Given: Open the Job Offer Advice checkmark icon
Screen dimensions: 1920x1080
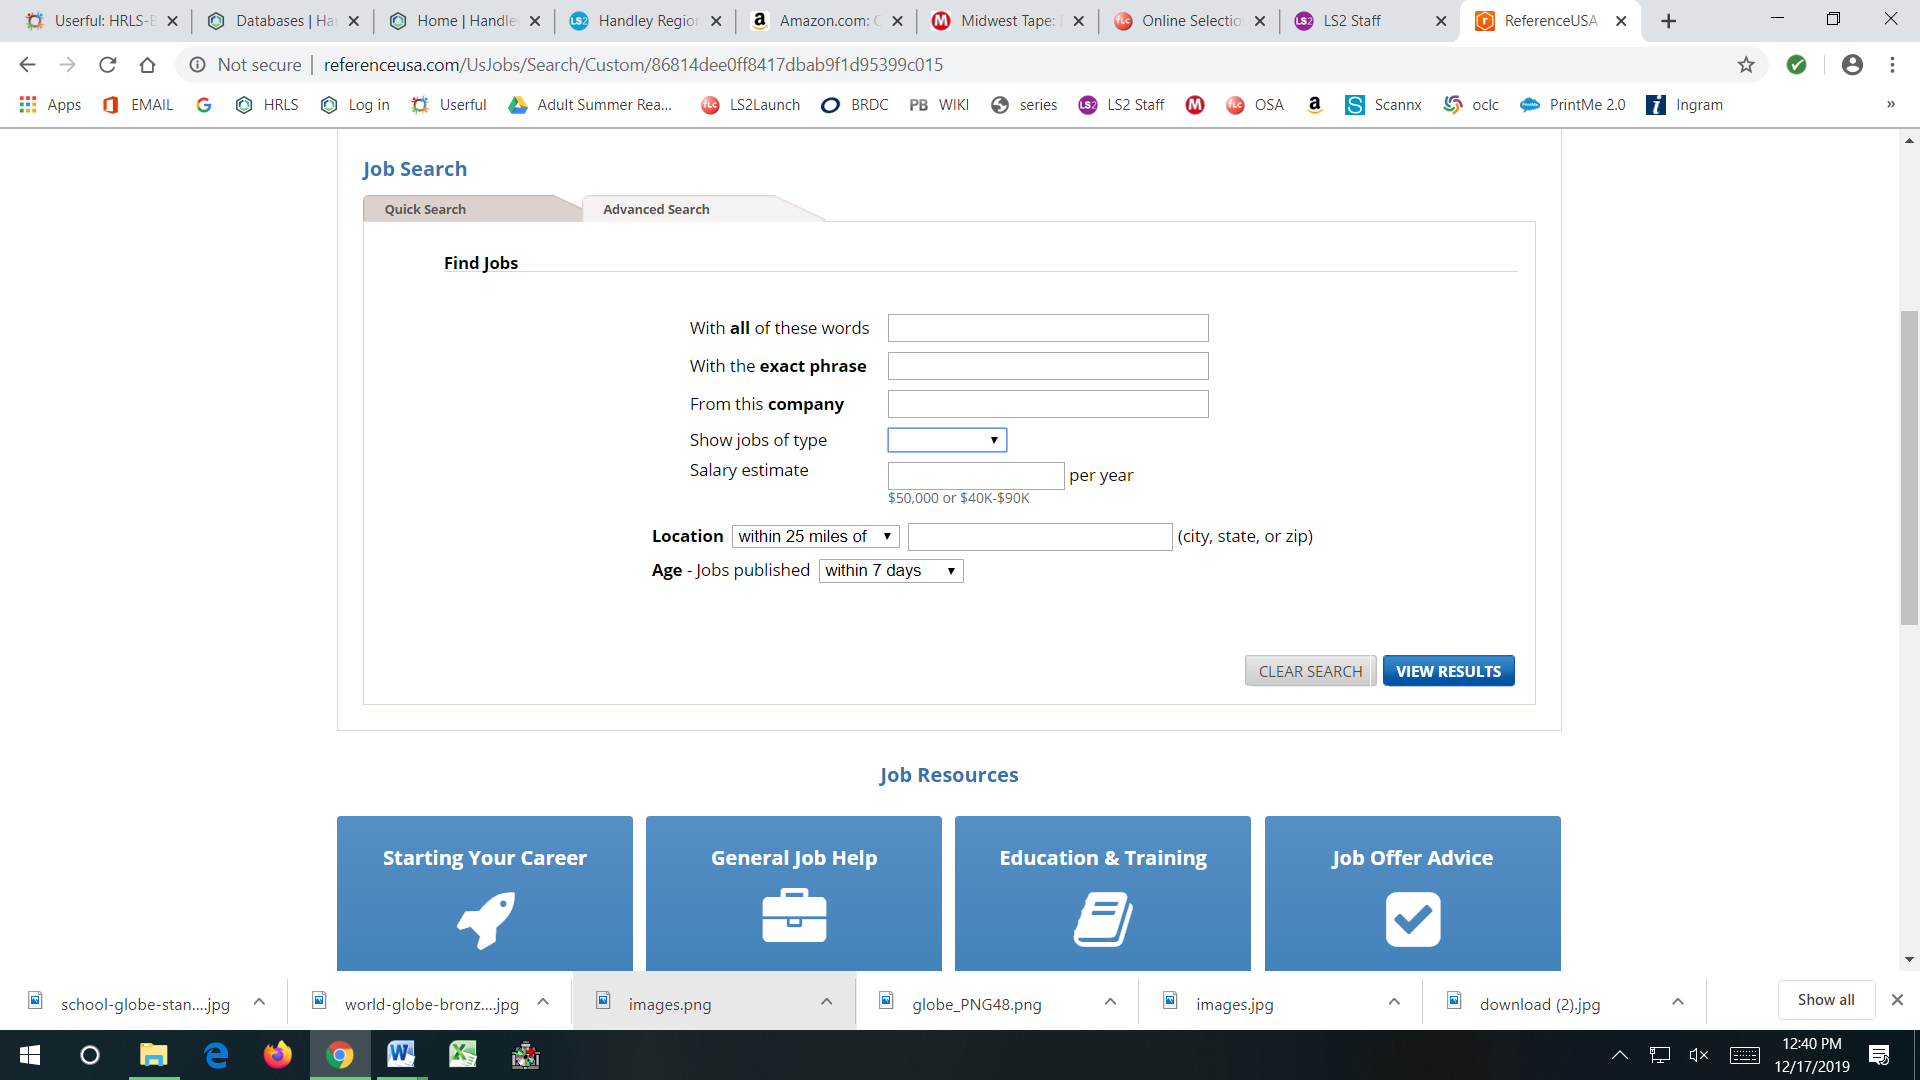Looking at the screenshot, I should tap(1412, 918).
